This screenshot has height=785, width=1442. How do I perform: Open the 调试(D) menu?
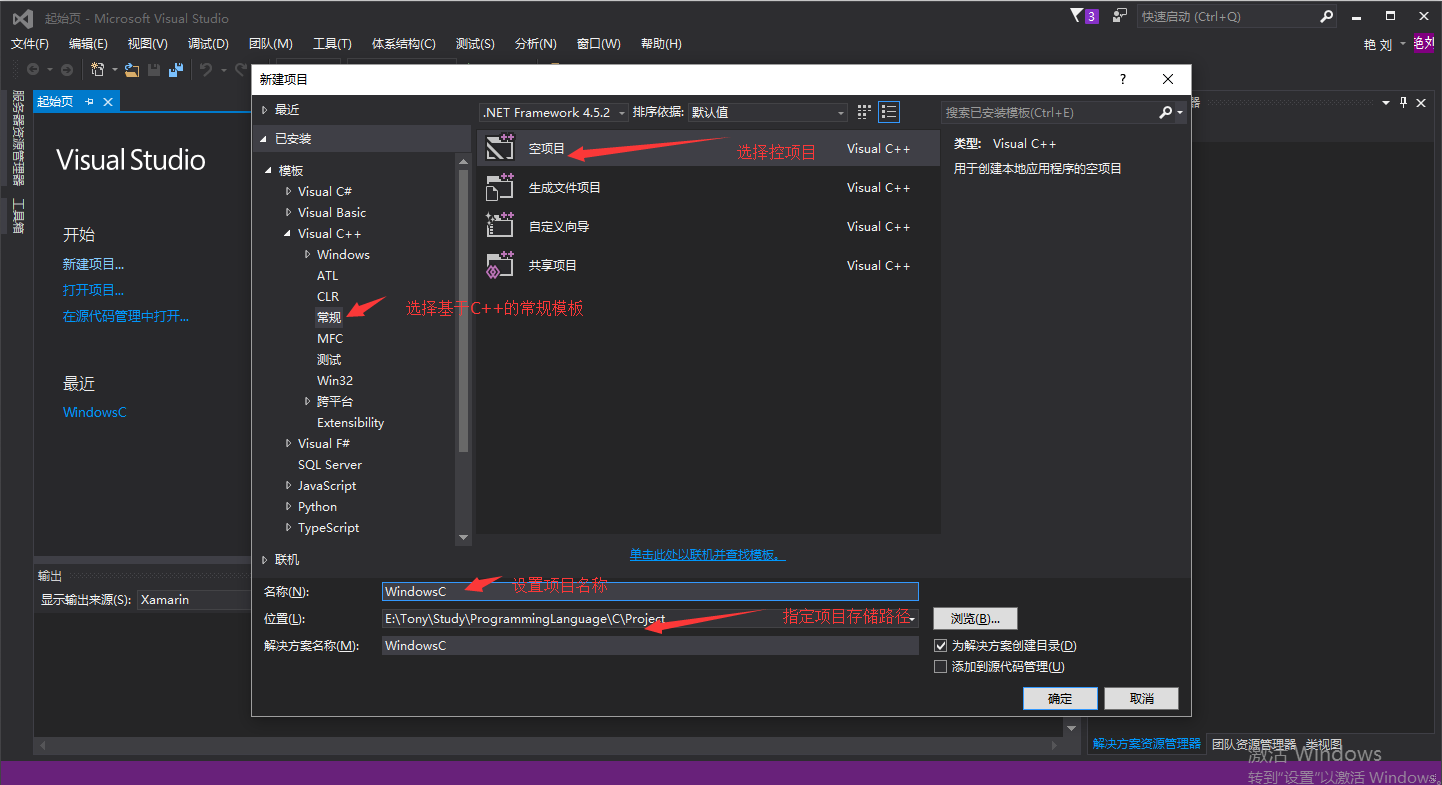click(x=208, y=44)
